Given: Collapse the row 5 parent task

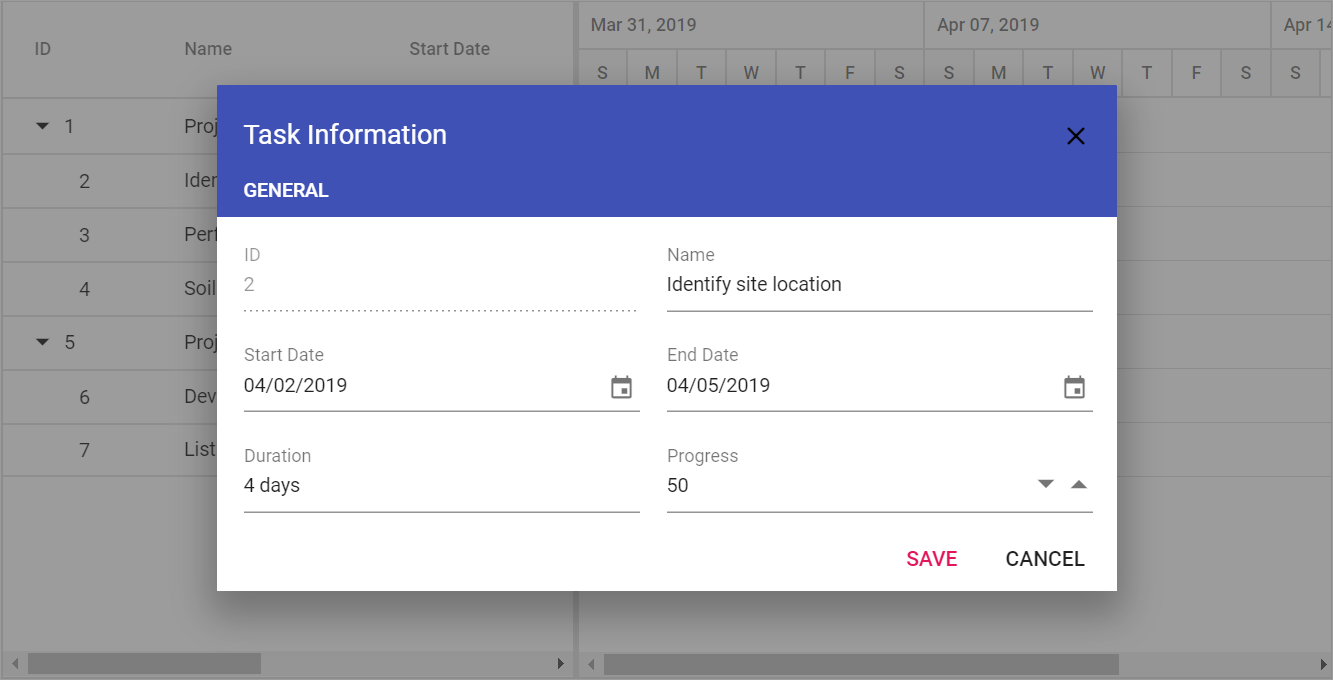Looking at the screenshot, I should click(42, 342).
